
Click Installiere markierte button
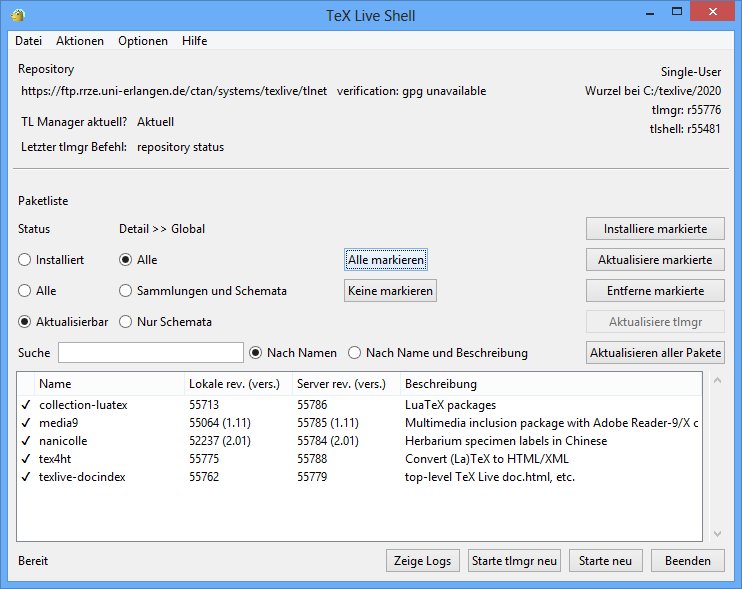coord(655,229)
